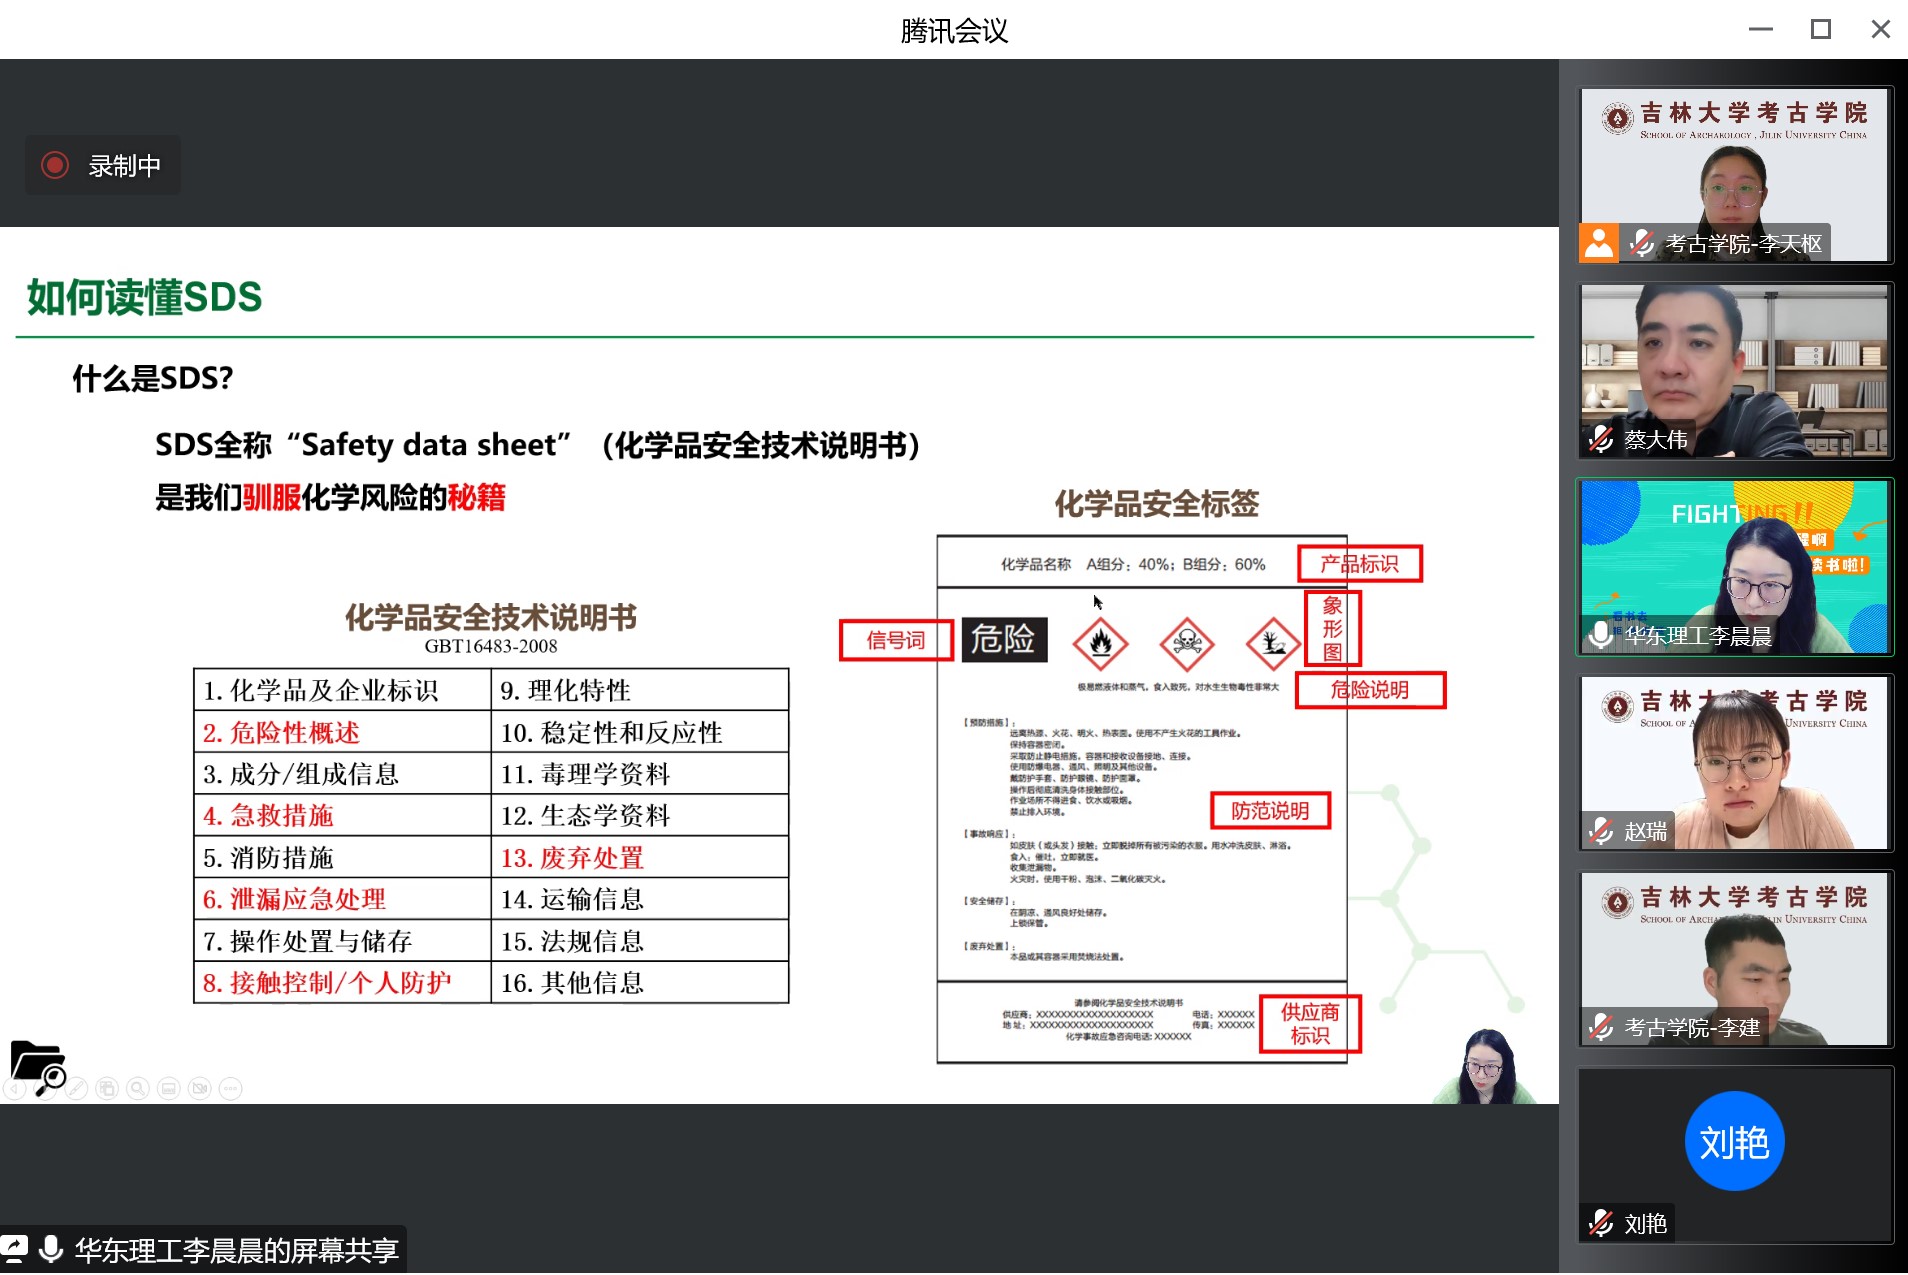
Task: Open the see-all-slides icon in slide toolbar
Action: (x=107, y=1088)
